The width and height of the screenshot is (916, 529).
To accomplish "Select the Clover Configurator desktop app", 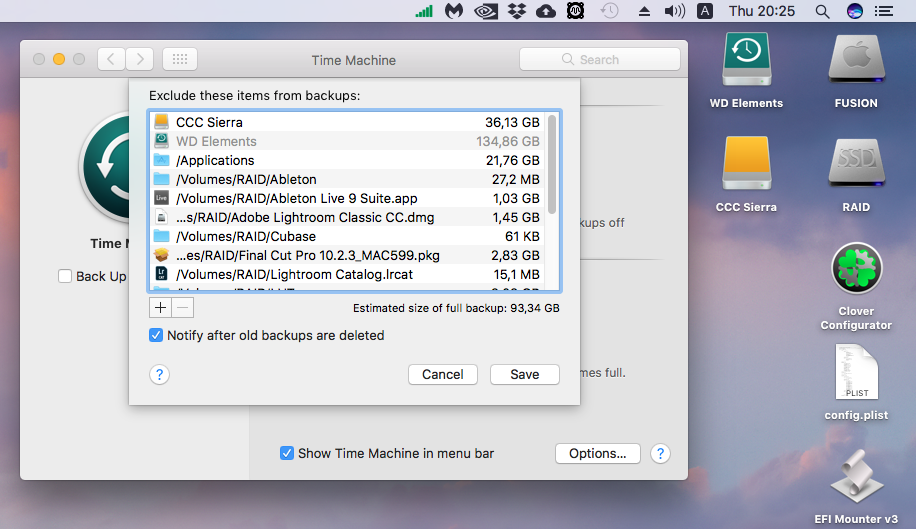I will (856, 286).
